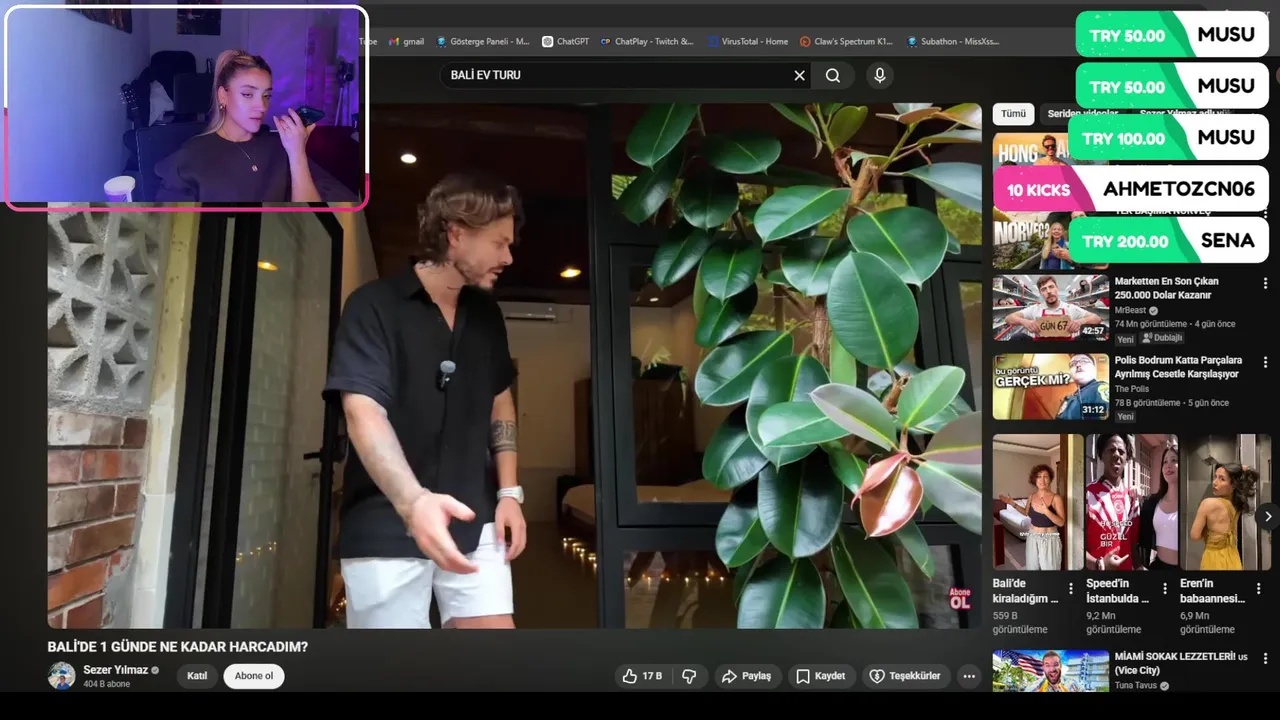Open the Claw's Spectrum K1 bookmark
This screenshot has width=1280, height=720.
847,42
